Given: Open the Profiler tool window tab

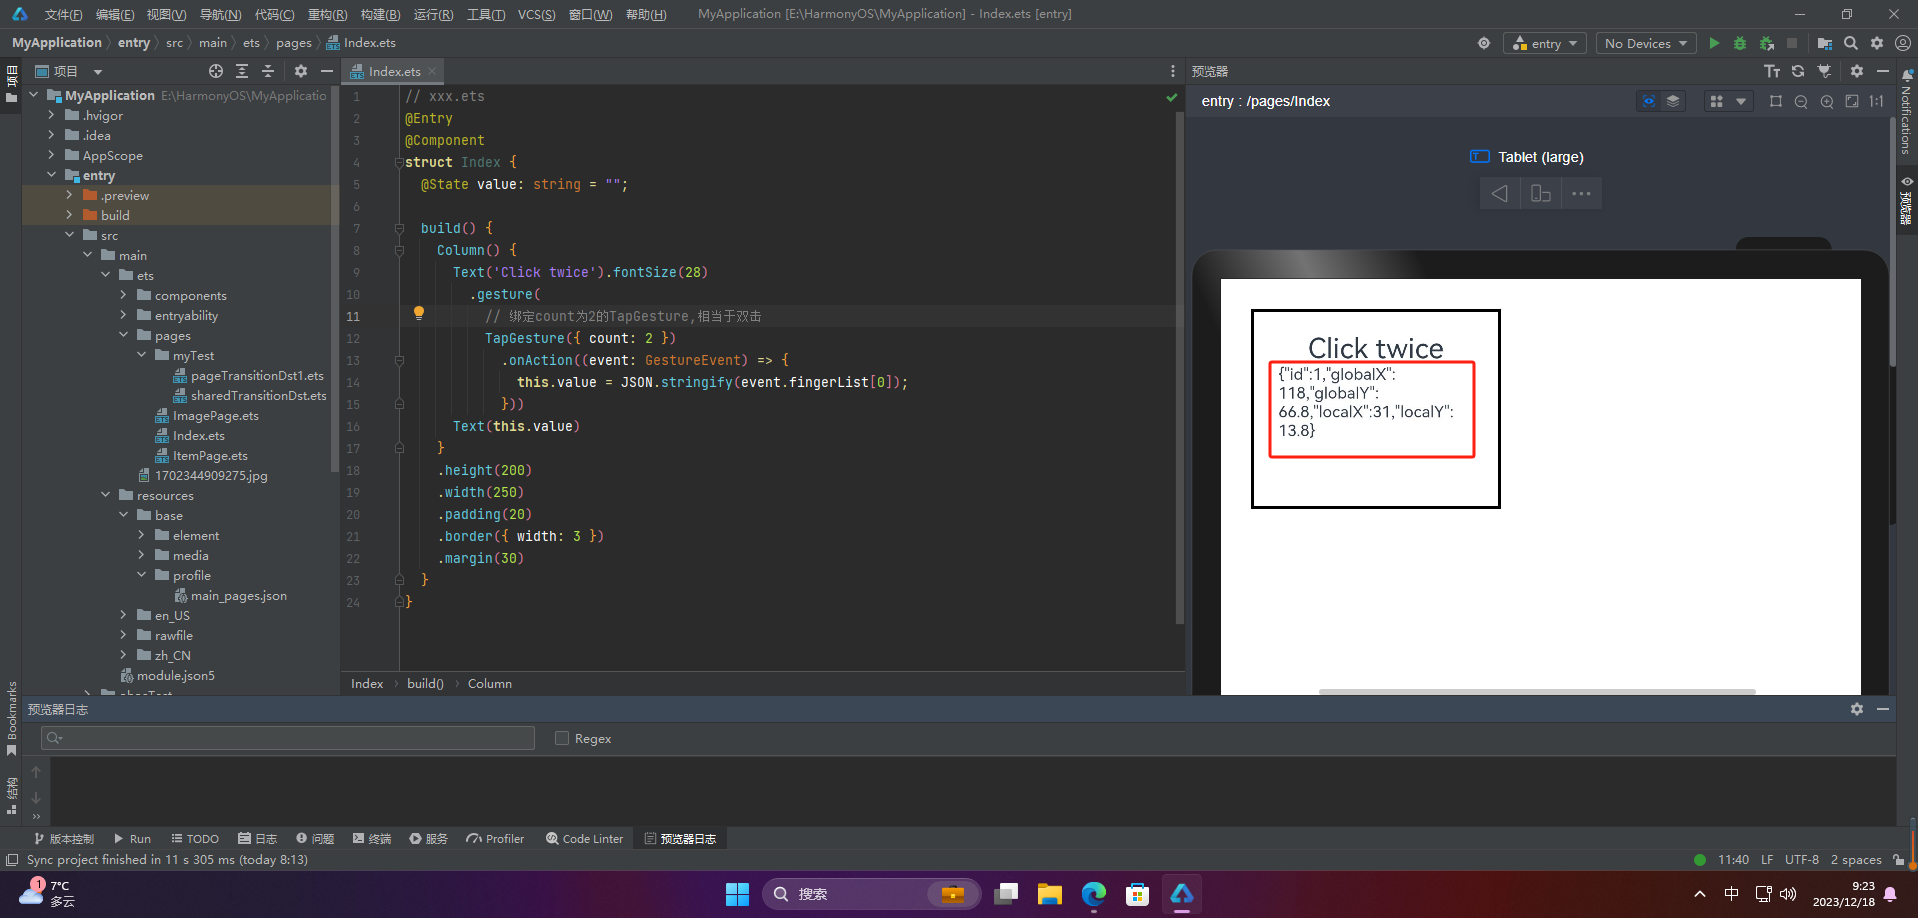Looking at the screenshot, I should (495, 838).
